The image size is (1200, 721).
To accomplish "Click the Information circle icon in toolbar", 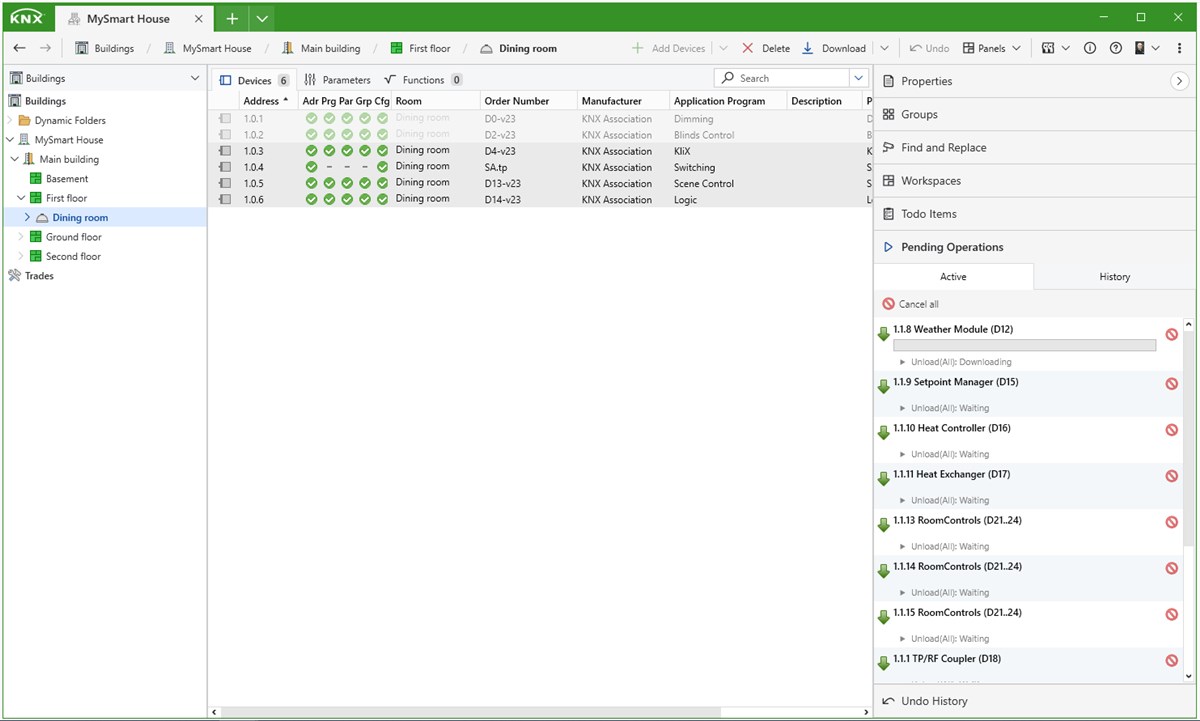I will pyautogui.click(x=1090, y=48).
